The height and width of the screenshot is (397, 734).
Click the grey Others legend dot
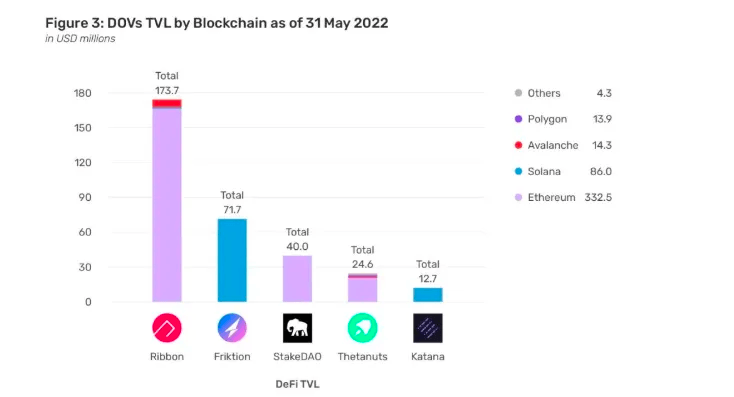point(518,93)
